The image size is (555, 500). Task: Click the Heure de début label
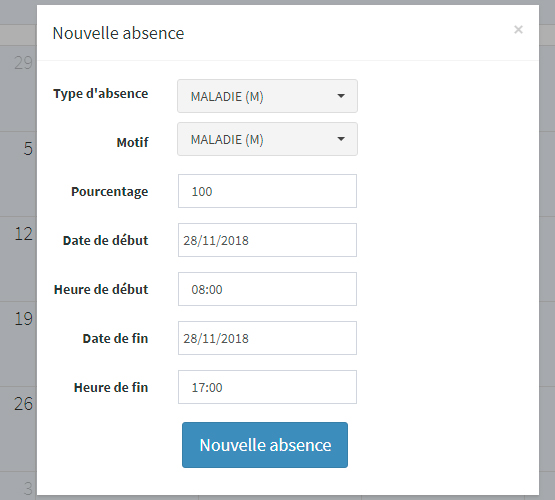101,289
